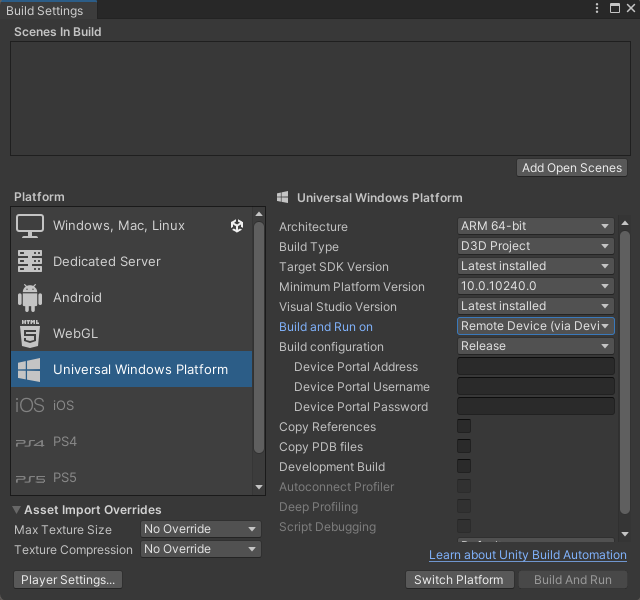This screenshot has width=640, height=600.
Task: Click the PS5 logo icon
Action: click(30, 479)
